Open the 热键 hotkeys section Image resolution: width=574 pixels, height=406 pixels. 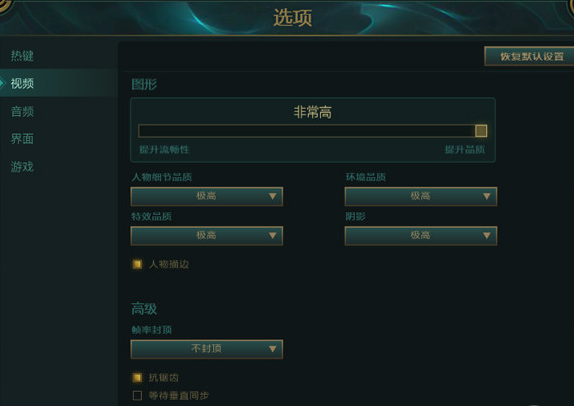tap(22, 56)
